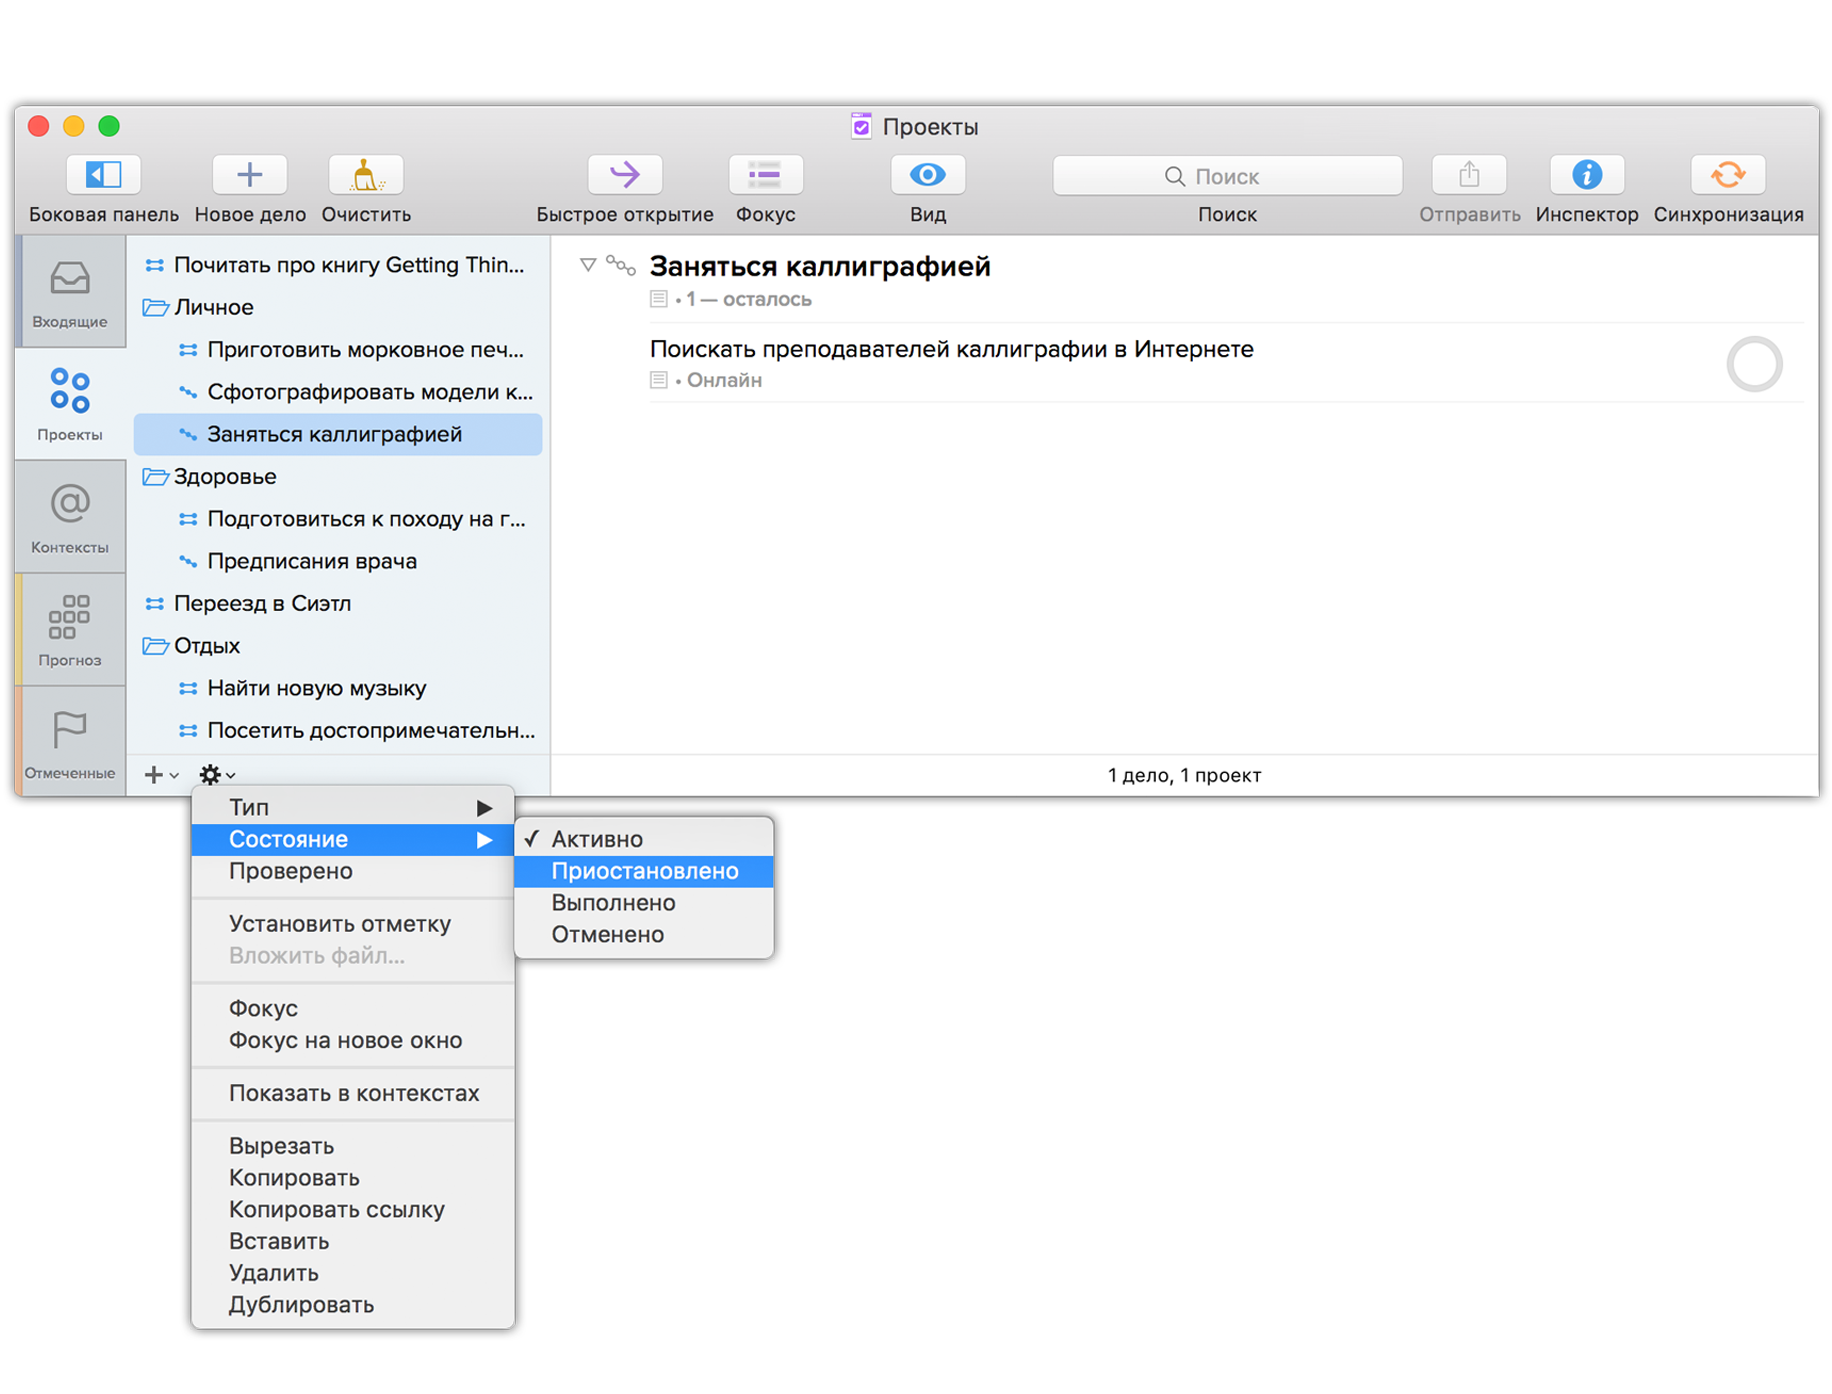Choose Дублировать menu item
Screen dimensions: 1832x1394
[353, 1305]
